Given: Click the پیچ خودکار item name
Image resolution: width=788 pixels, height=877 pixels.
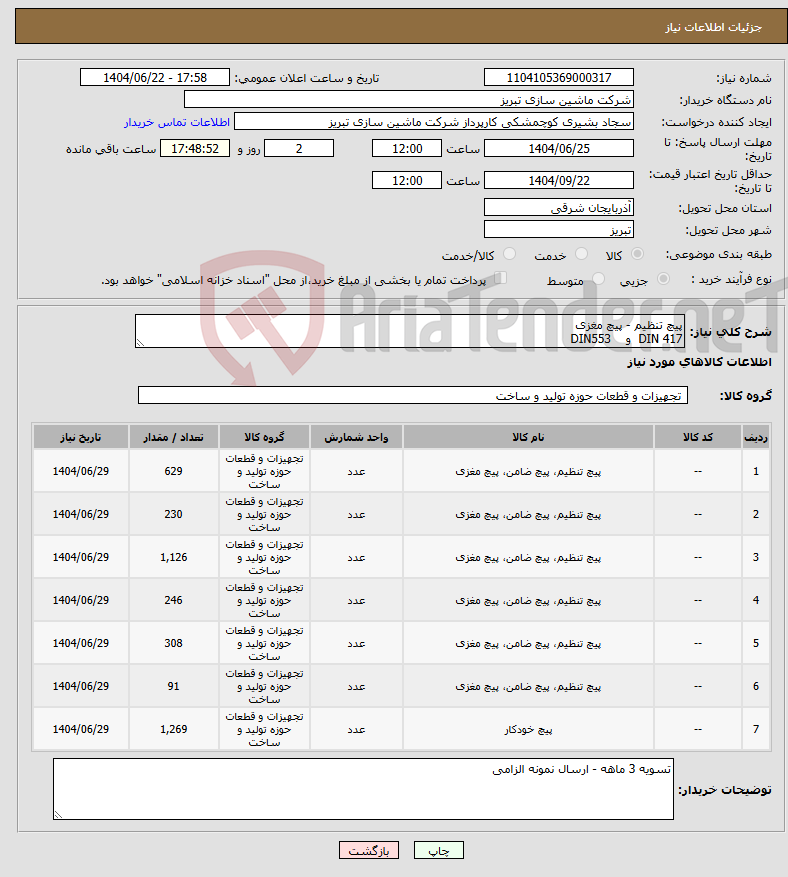Looking at the screenshot, I should coord(528,730).
